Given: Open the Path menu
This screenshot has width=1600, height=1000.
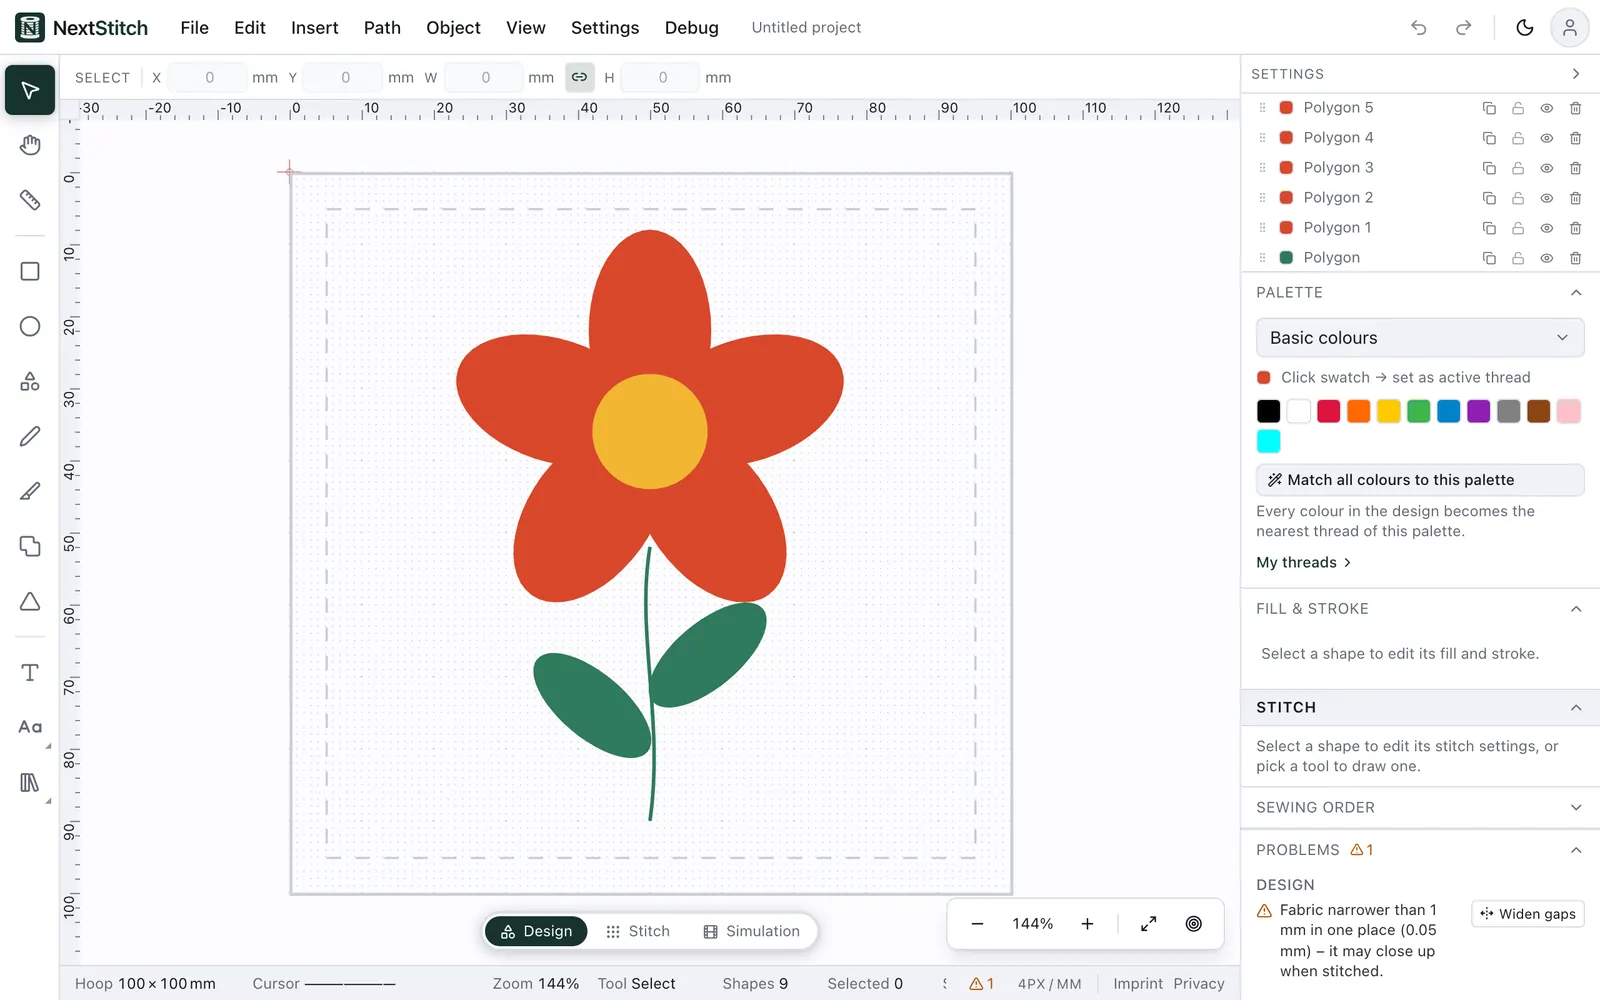Looking at the screenshot, I should coord(382,28).
